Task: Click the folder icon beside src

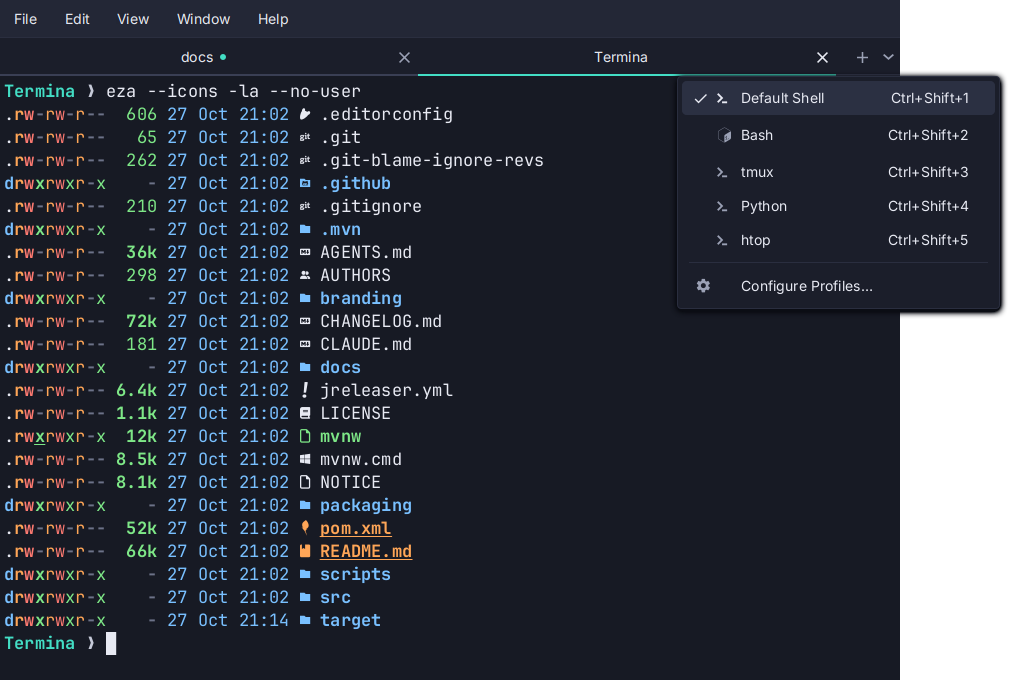Action: 305,597
